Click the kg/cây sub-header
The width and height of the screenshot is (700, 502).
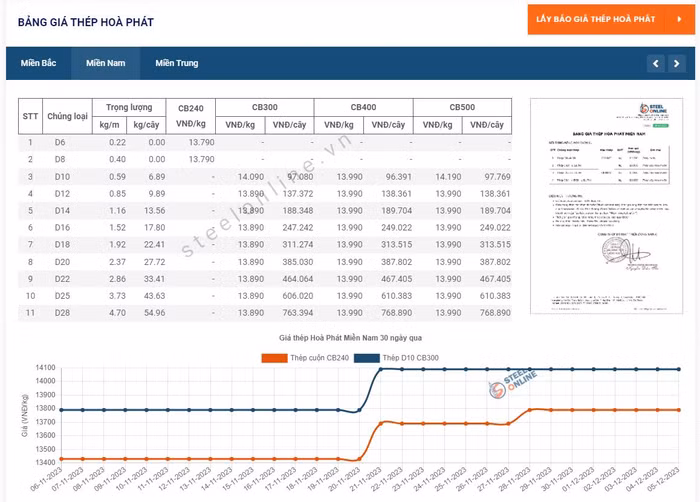[x=146, y=125]
